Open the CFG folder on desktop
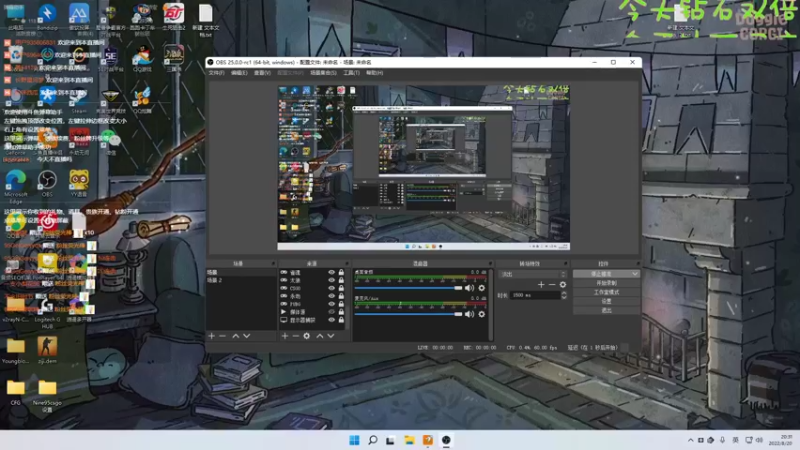The width and height of the screenshot is (800, 450). [15, 392]
